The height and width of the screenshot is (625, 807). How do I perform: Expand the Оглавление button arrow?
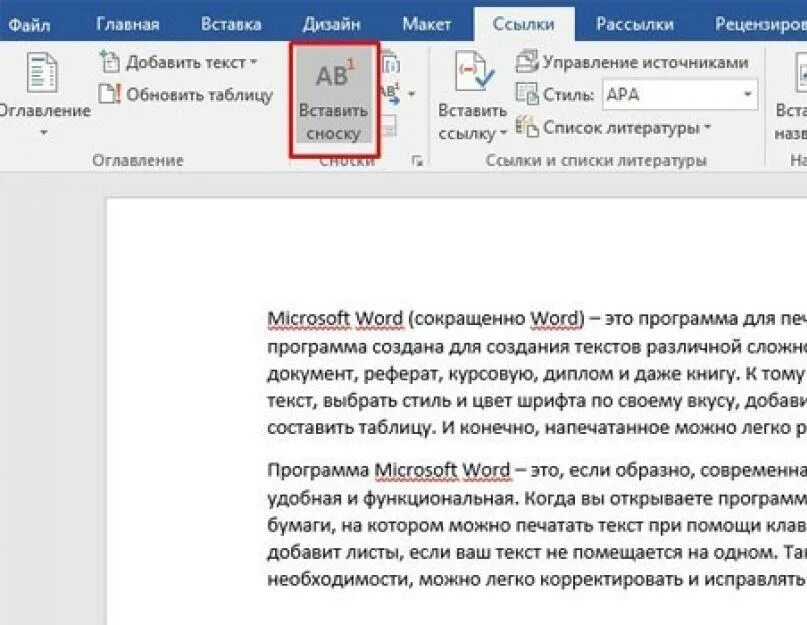click(x=44, y=132)
